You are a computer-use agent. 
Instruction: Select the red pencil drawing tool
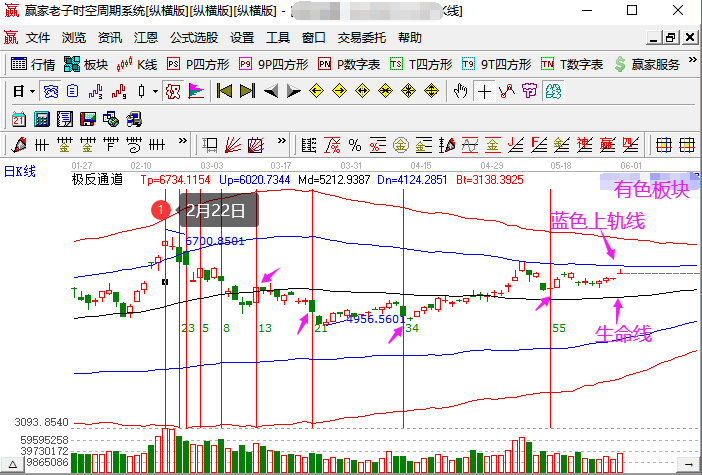[x=19, y=145]
